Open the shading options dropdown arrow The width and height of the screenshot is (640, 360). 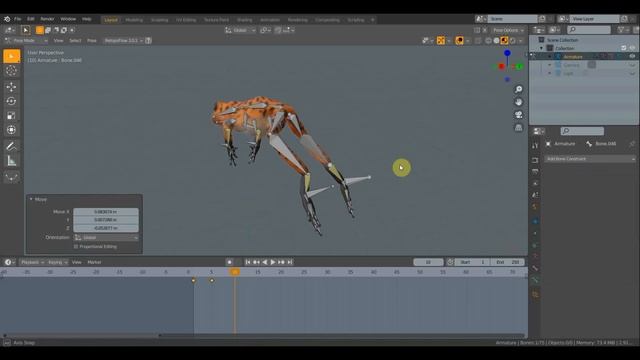pos(521,40)
